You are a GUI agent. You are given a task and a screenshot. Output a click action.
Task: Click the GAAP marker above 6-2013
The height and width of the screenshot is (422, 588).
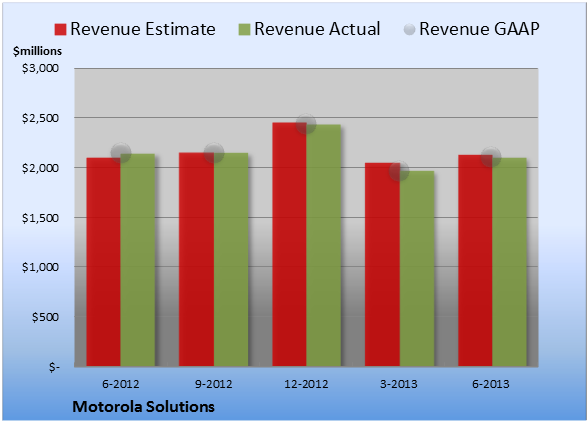(491, 157)
